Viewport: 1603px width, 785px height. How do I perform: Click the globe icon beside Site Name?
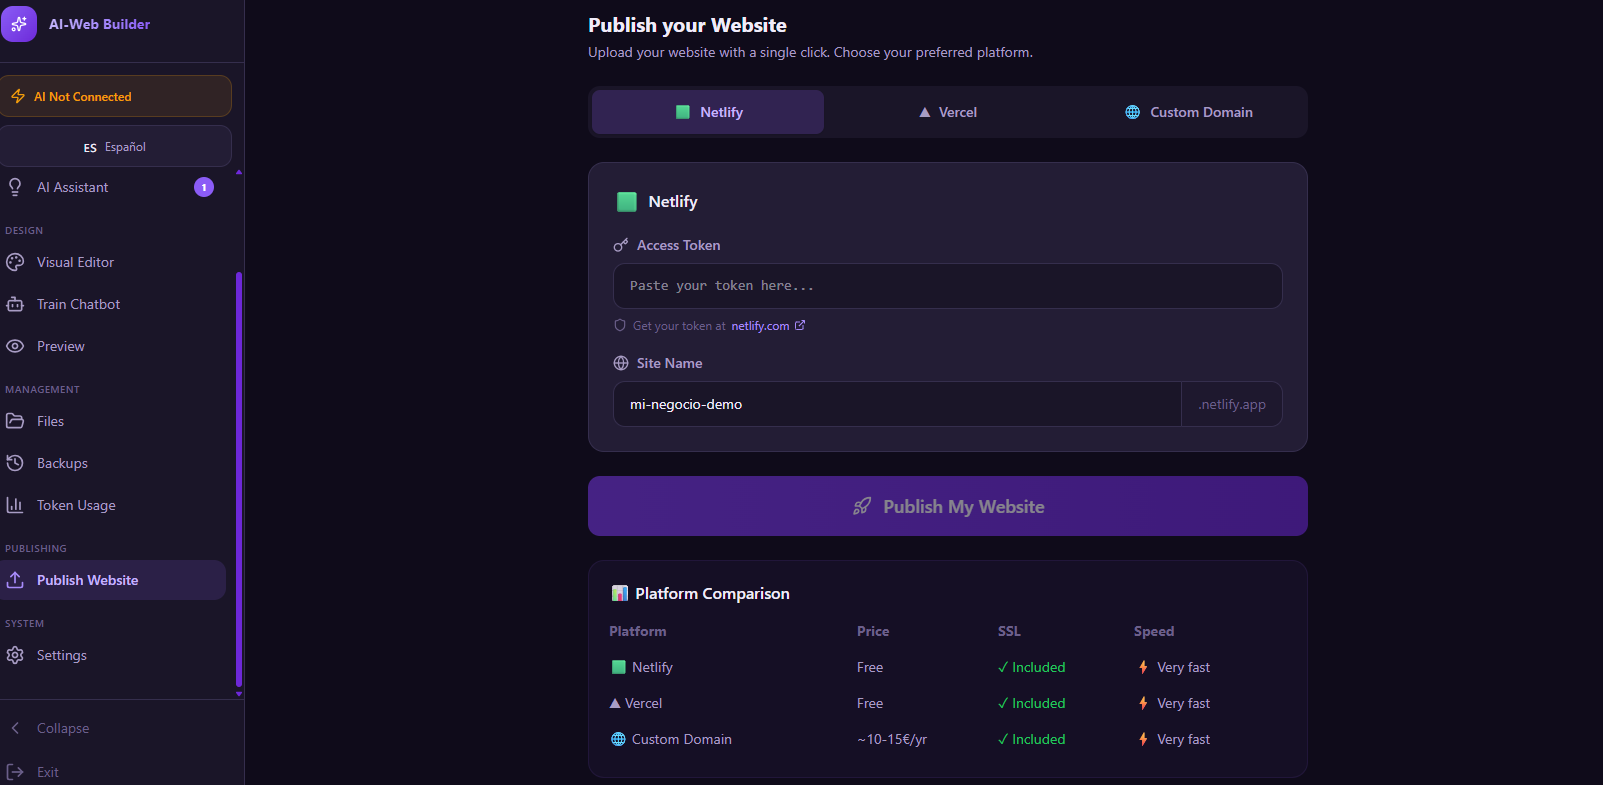click(621, 363)
